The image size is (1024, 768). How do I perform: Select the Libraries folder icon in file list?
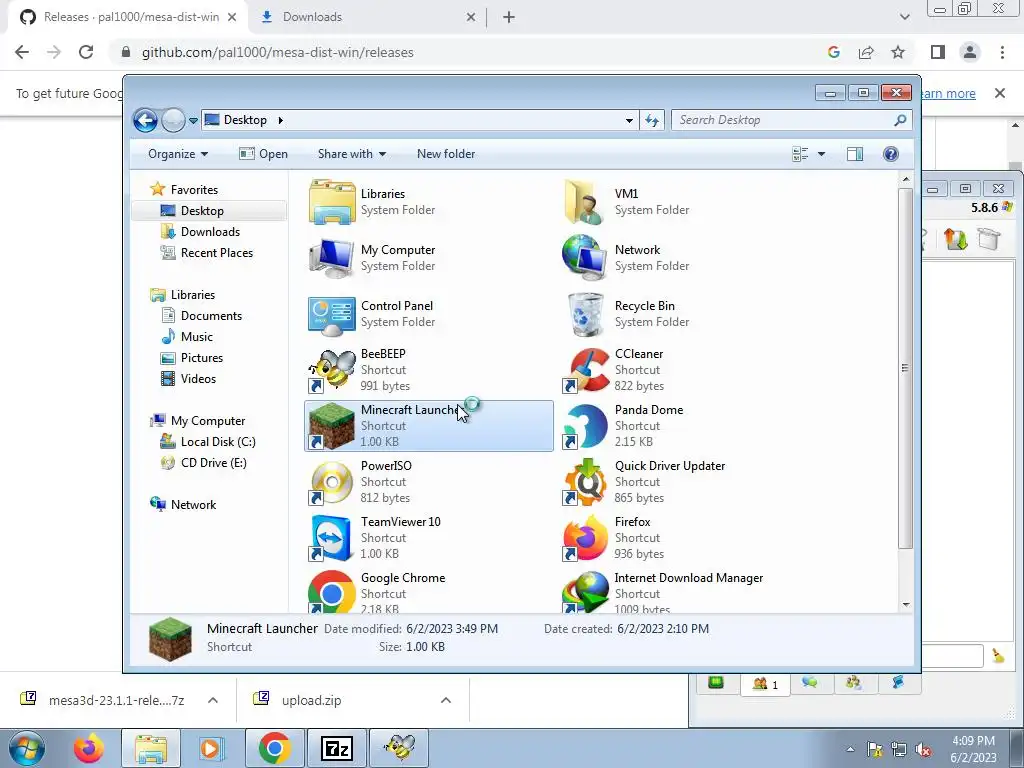pos(332,202)
